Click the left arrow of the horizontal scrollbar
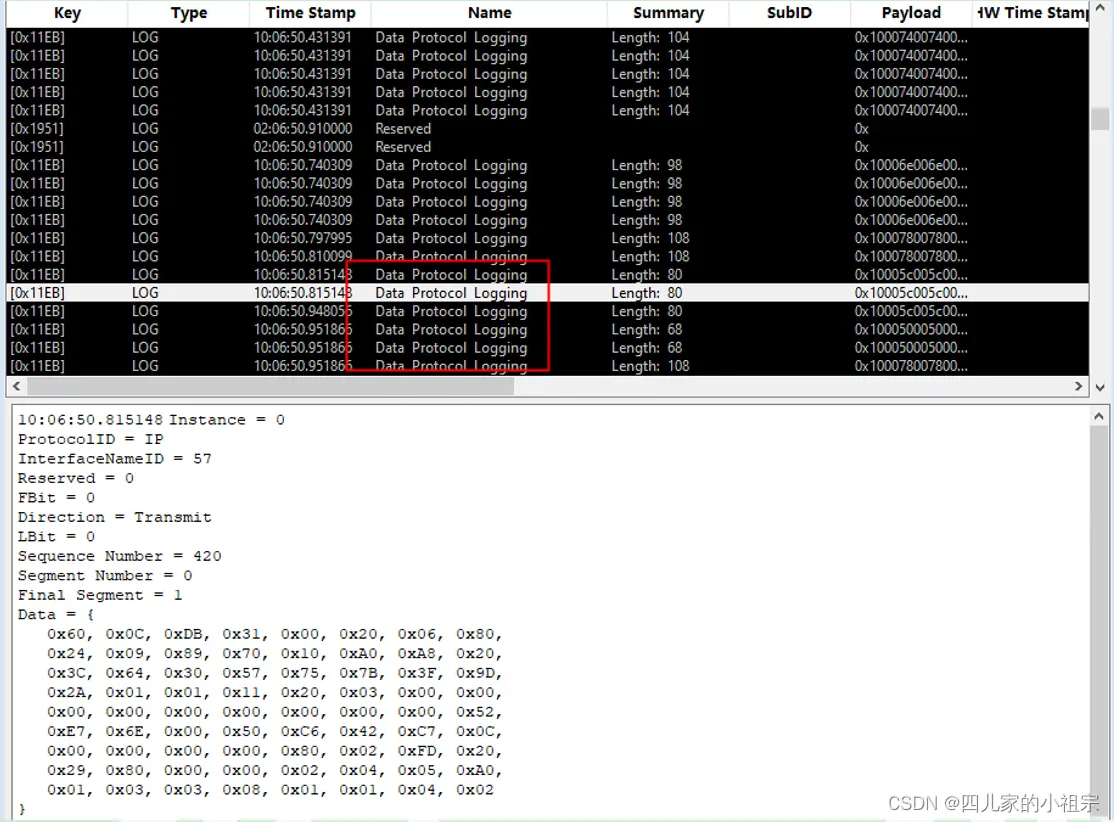Image resolution: width=1114 pixels, height=822 pixels. tap(16, 385)
